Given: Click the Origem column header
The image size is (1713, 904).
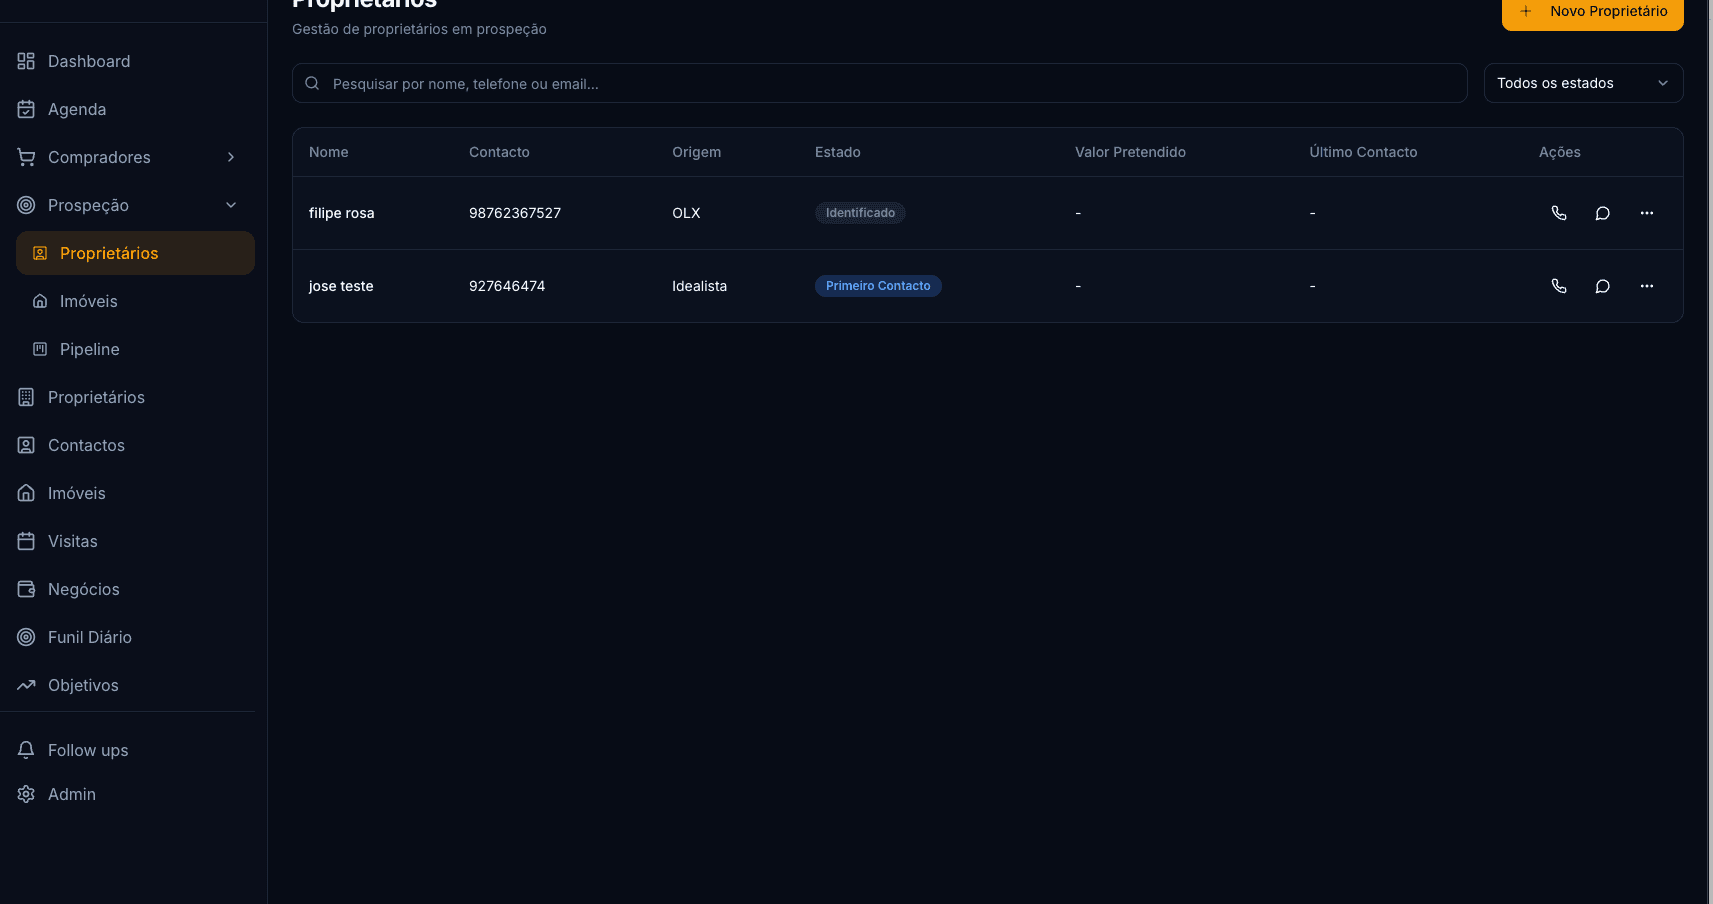Looking at the screenshot, I should click(696, 152).
